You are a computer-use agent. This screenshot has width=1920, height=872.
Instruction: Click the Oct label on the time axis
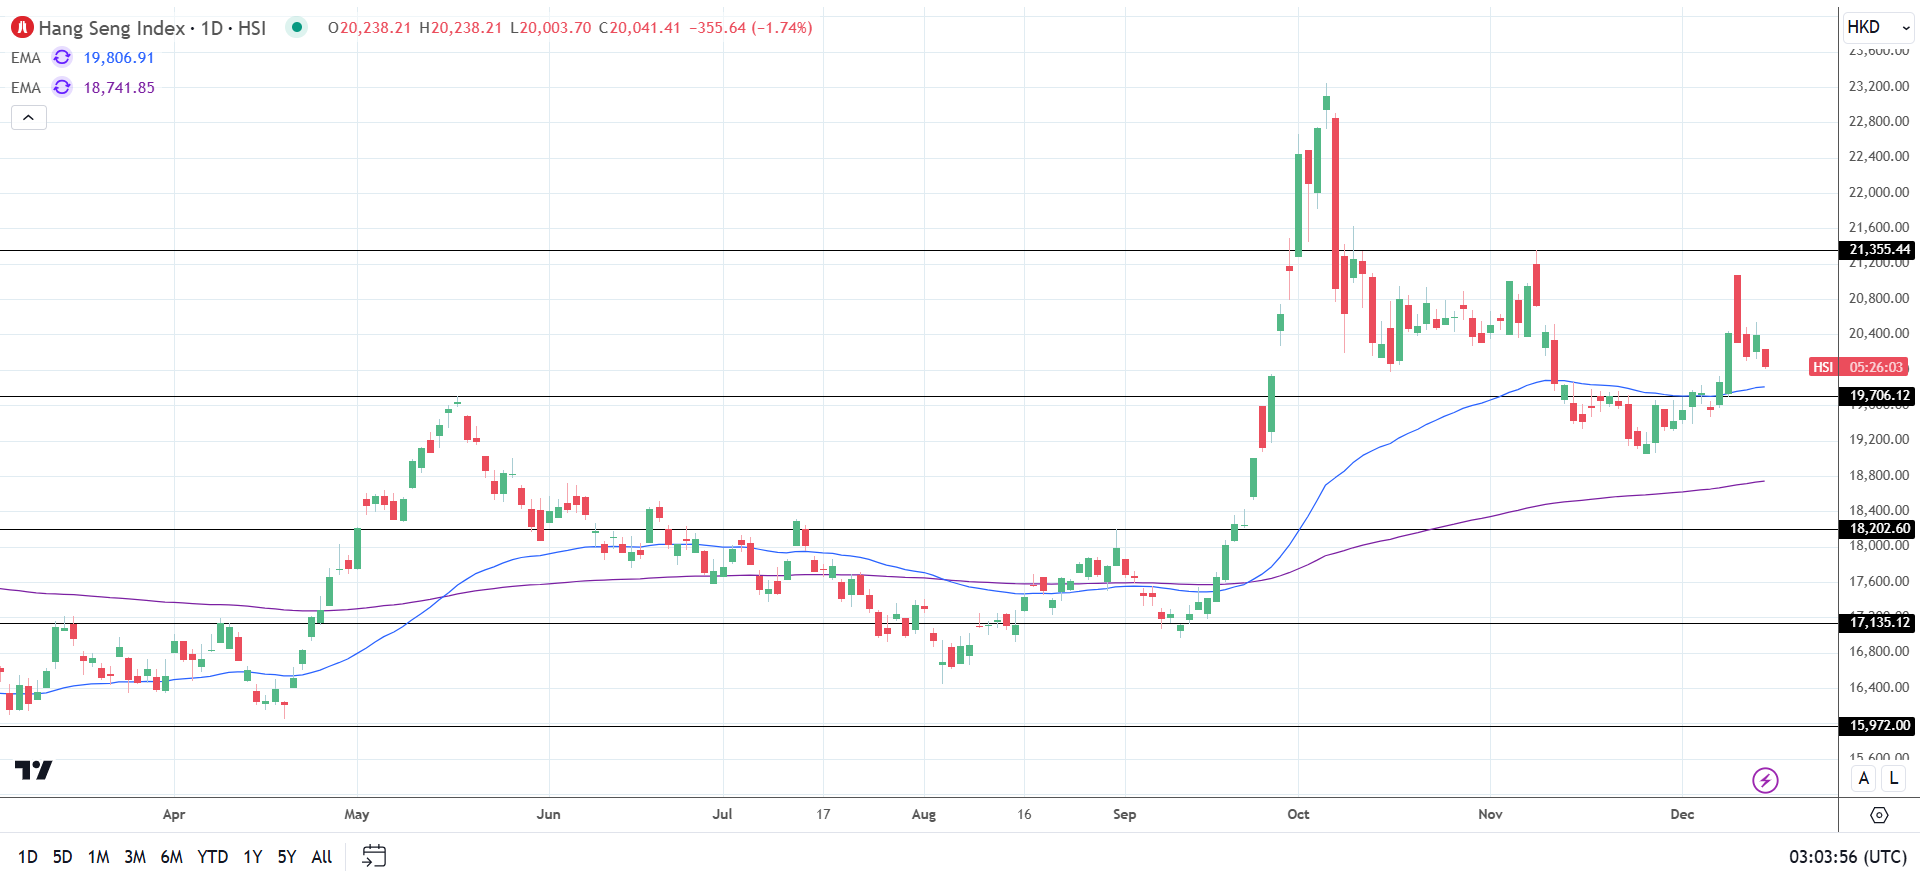click(1298, 814)
